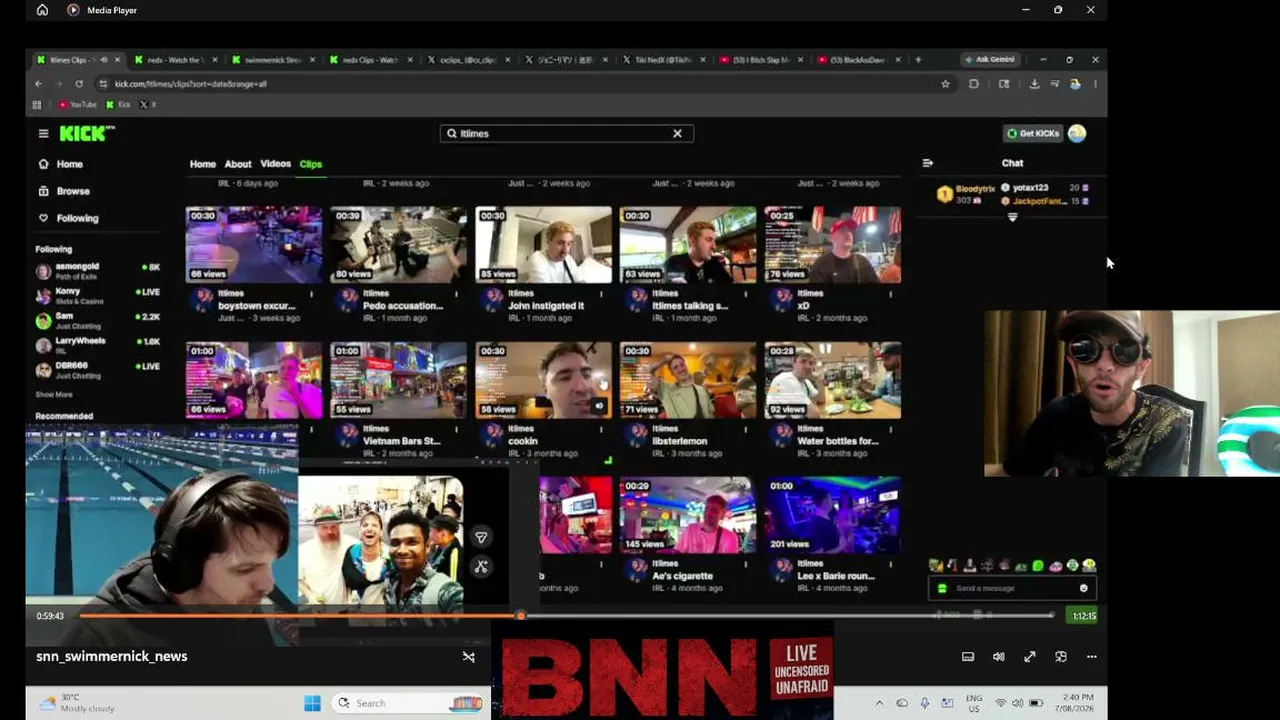The image size is (1280, 720).
Task: Switch to channel Videos tab
Action: click(275, 164)
